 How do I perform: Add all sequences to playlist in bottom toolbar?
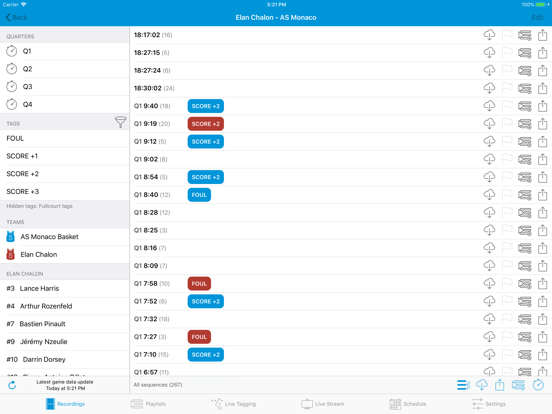coord(518,385)
